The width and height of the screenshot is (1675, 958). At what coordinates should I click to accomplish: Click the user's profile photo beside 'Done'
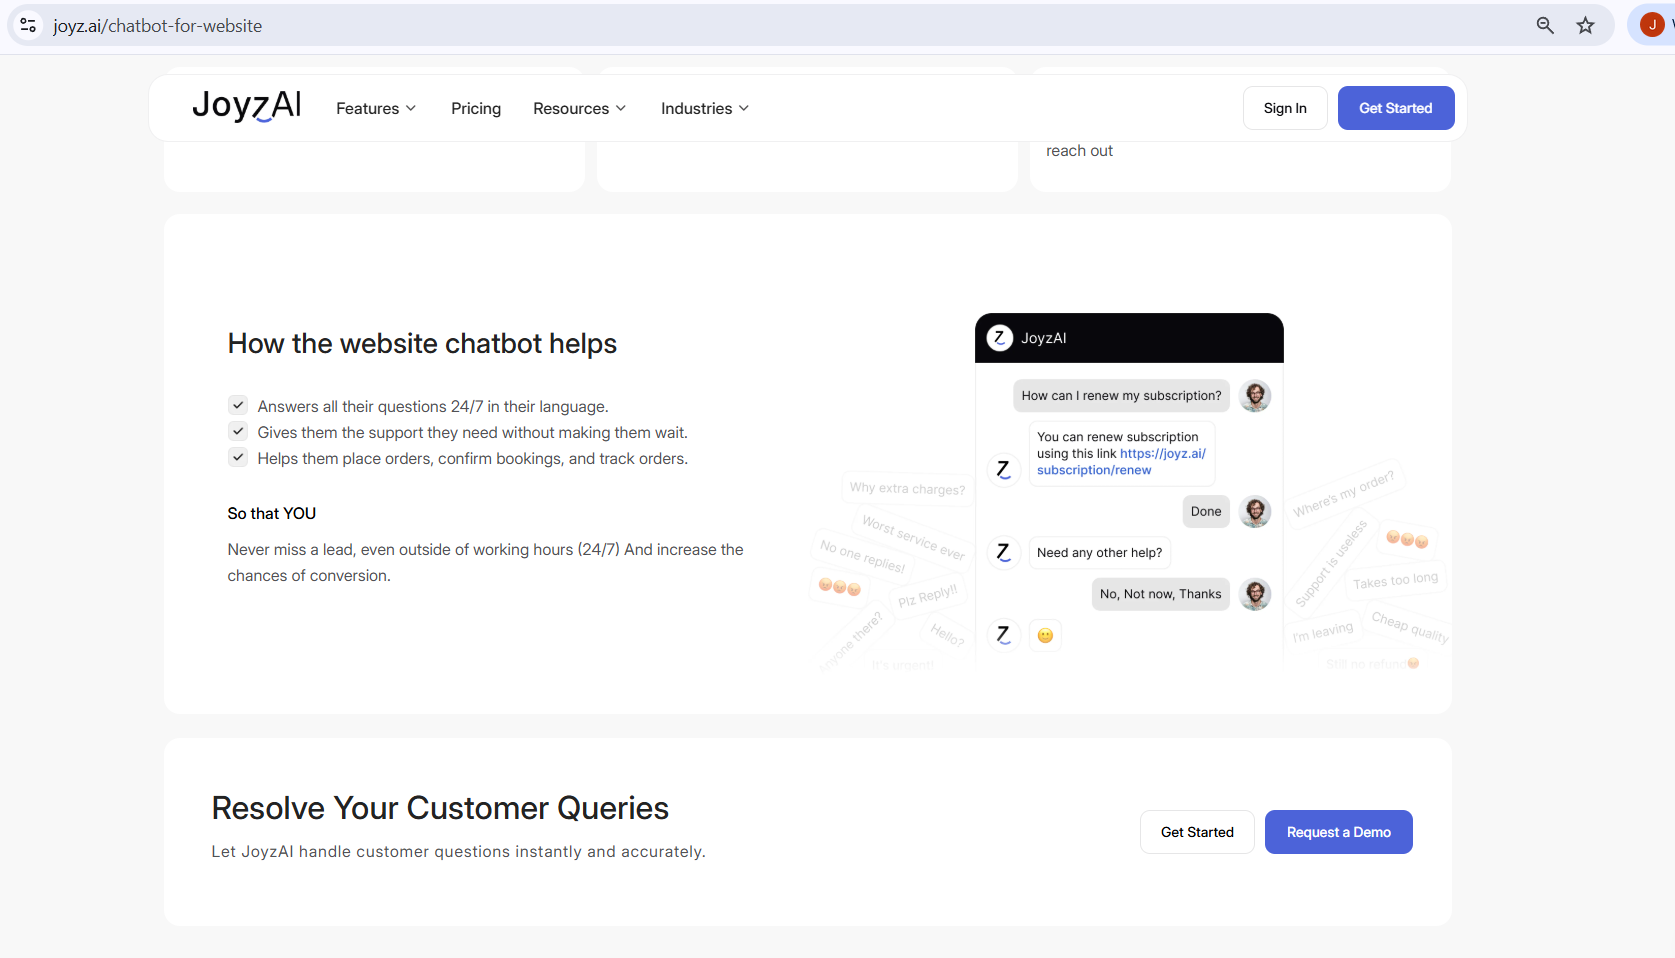pyautogui.click(x=1255, y=511)
